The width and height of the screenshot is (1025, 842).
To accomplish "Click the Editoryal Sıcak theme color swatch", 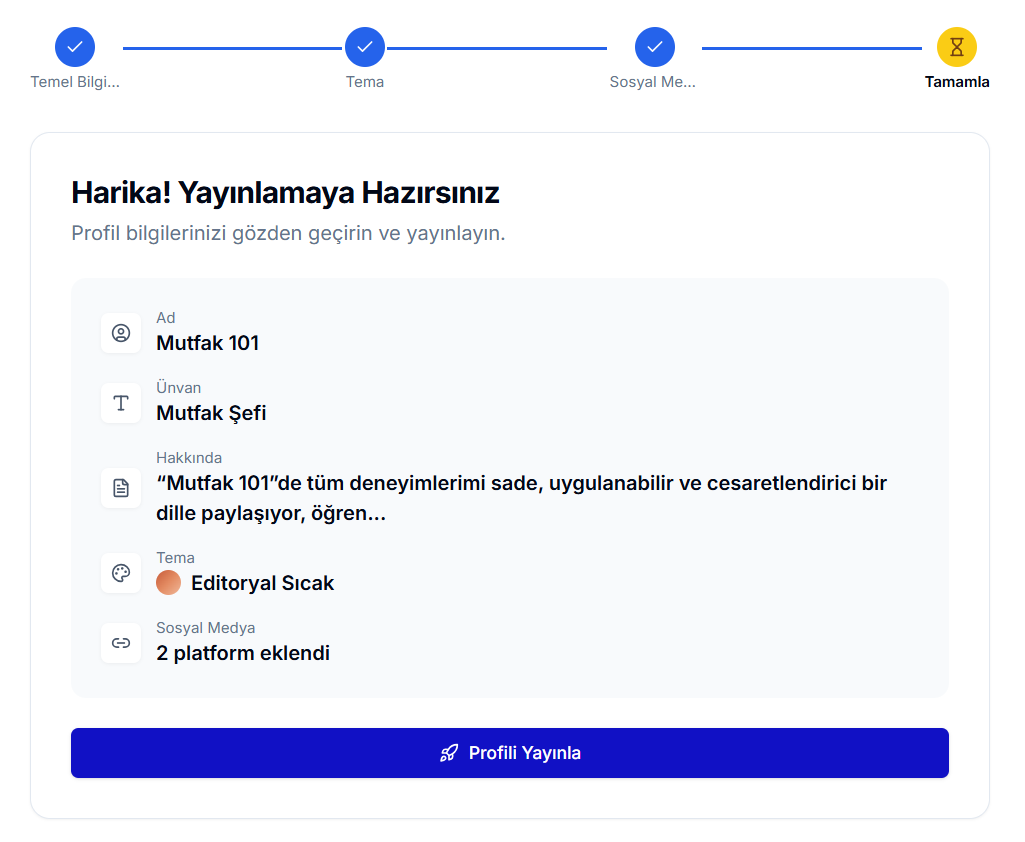I will pyautogui.click(x=169, y=583).
